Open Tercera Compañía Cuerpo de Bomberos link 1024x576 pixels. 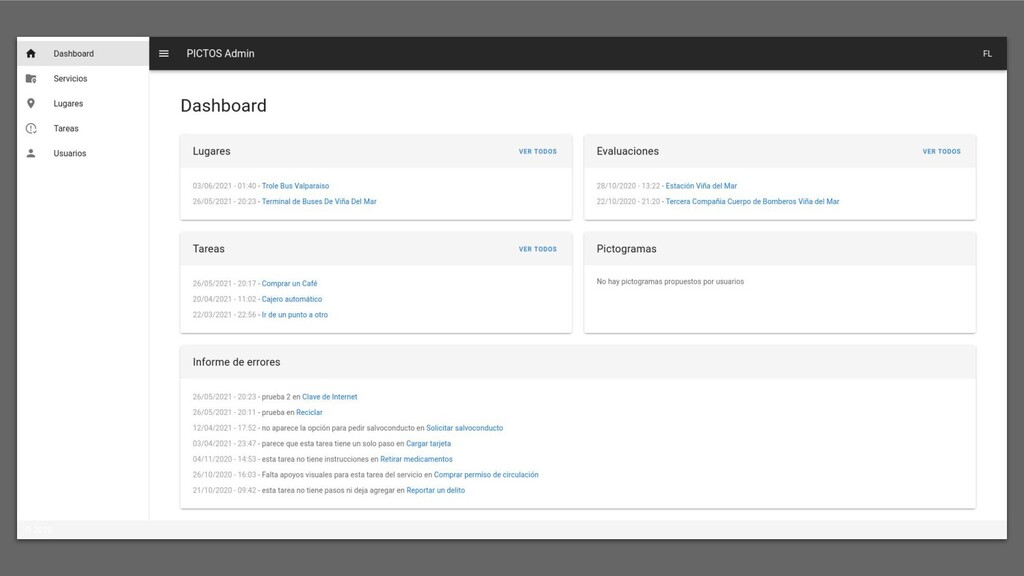coord(752,202)
